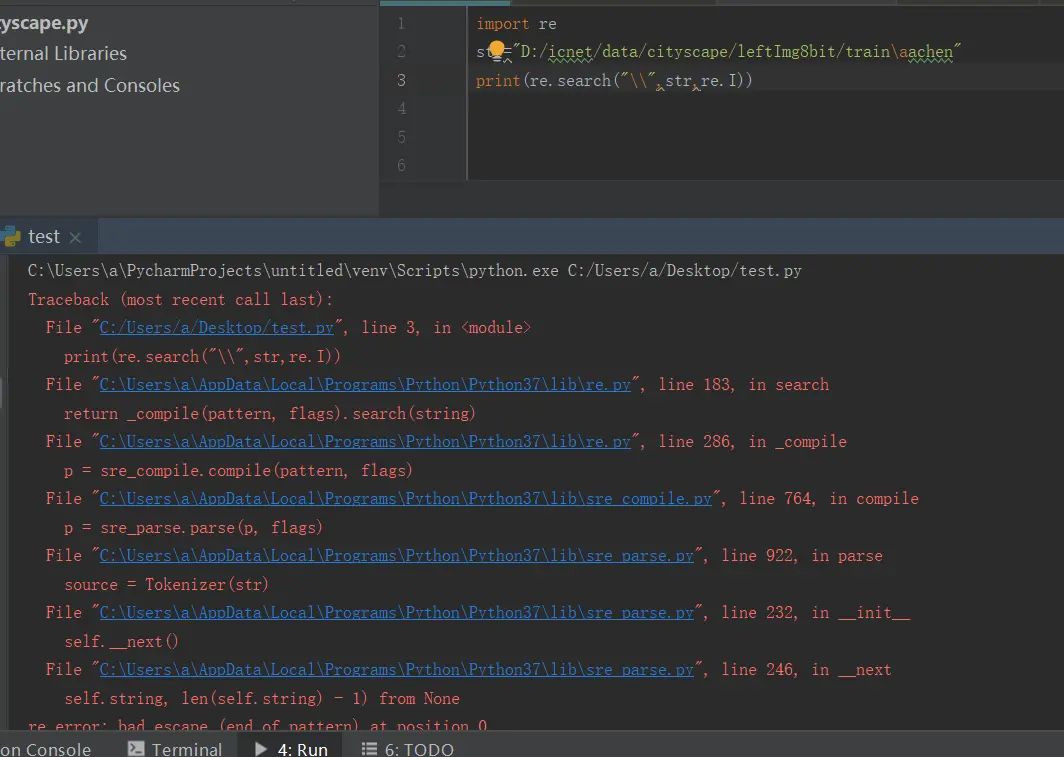The image size is (1064, 757).
Task: Open sre_compile.py link at line 764
Action: (405, 499)
